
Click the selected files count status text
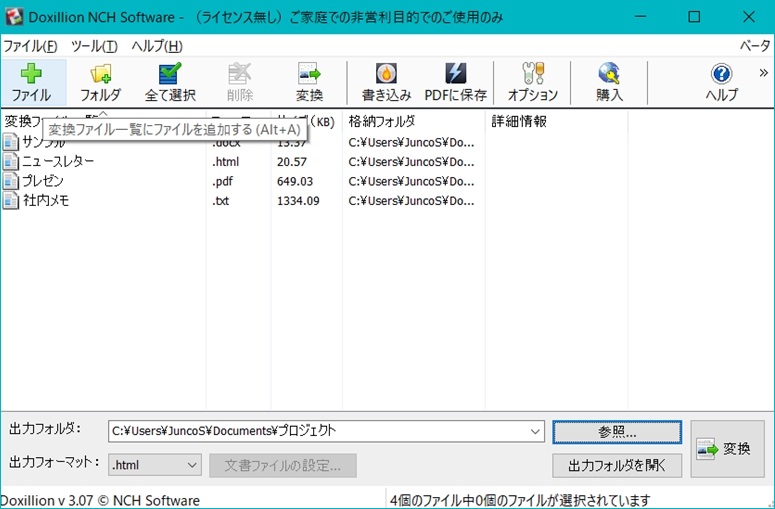pos(520,500)
